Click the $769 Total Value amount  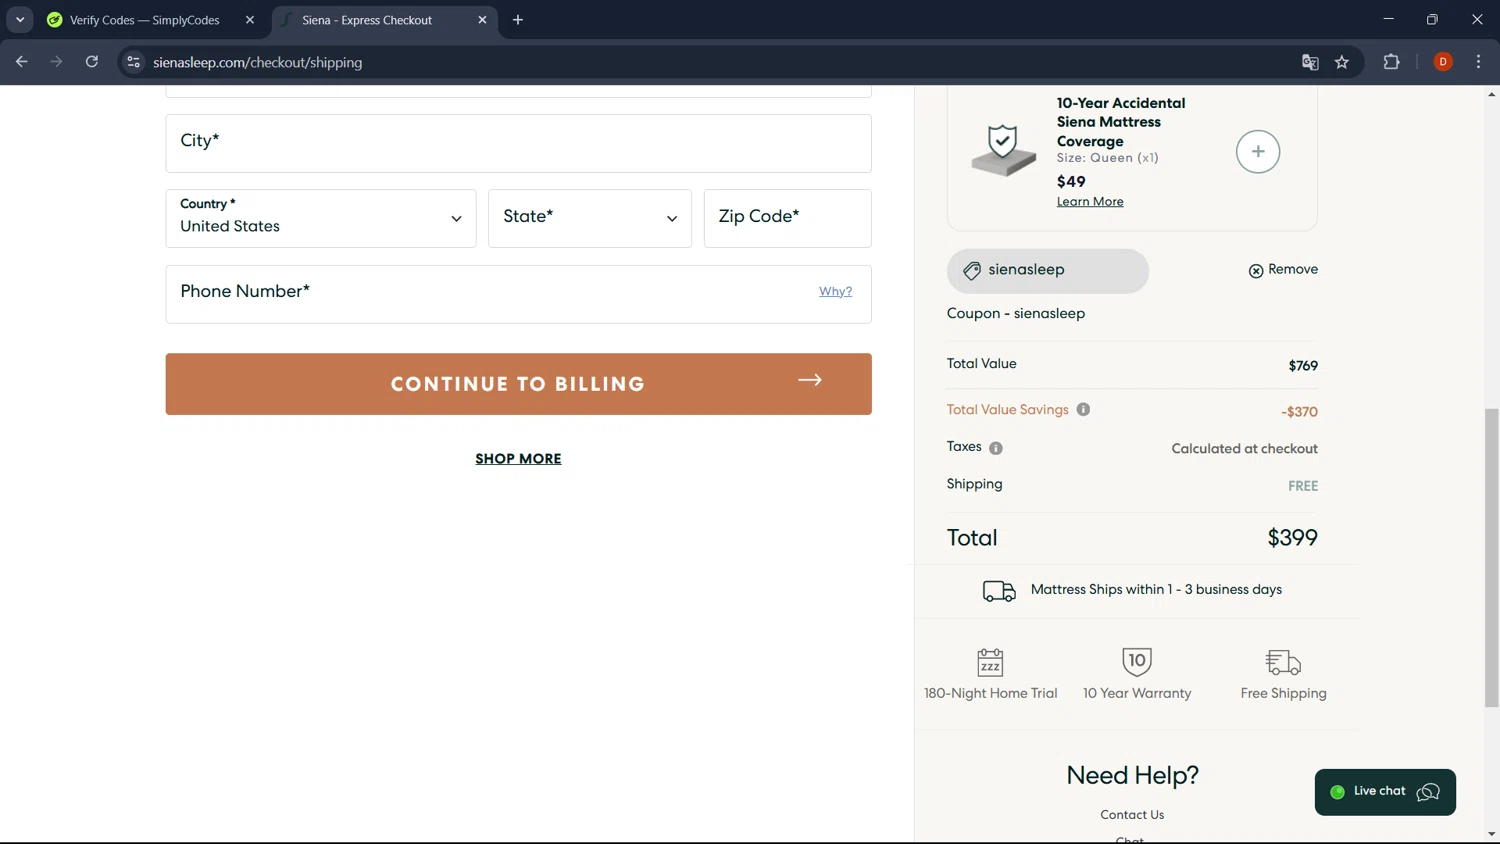pos(1303,366)
